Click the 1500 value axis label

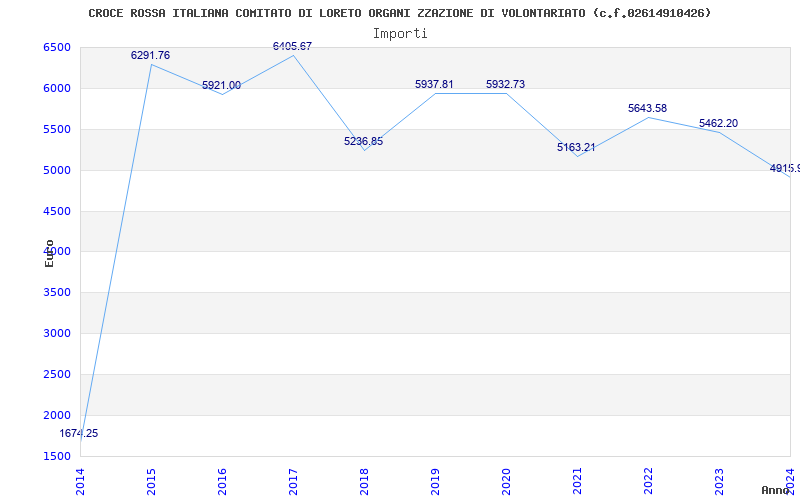tap(56, 456)
